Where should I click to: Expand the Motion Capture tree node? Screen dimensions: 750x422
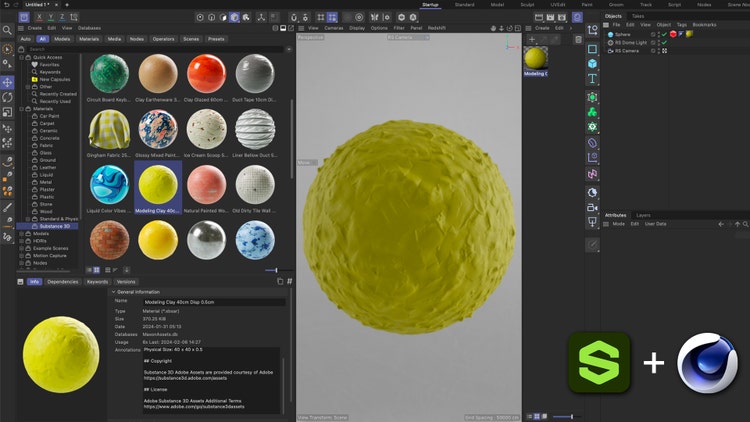point(22,256)
